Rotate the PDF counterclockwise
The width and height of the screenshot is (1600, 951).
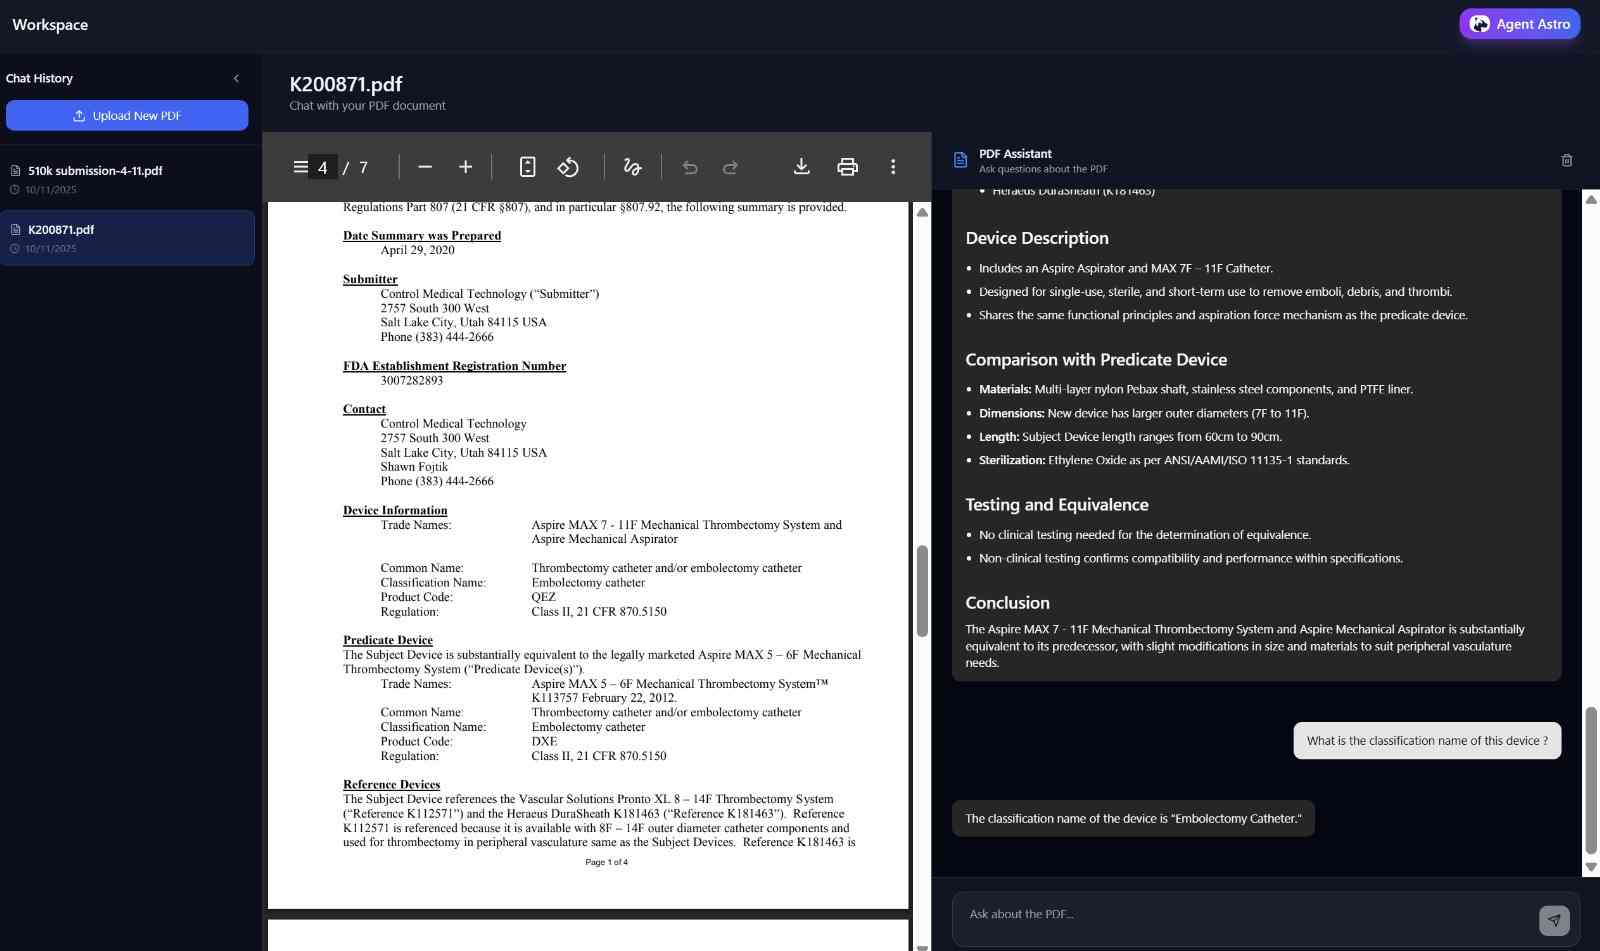click(x=568, y=167)
